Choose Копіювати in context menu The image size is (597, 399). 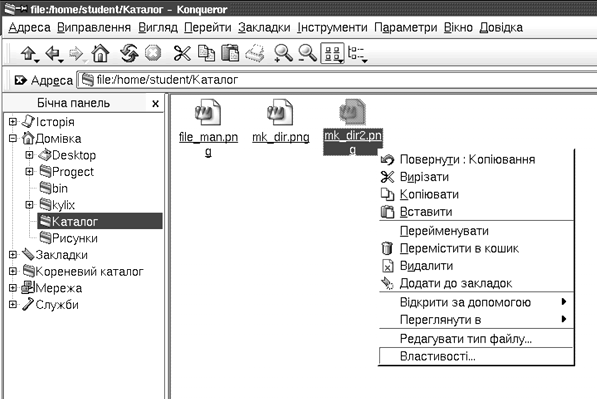pos(476,195)
